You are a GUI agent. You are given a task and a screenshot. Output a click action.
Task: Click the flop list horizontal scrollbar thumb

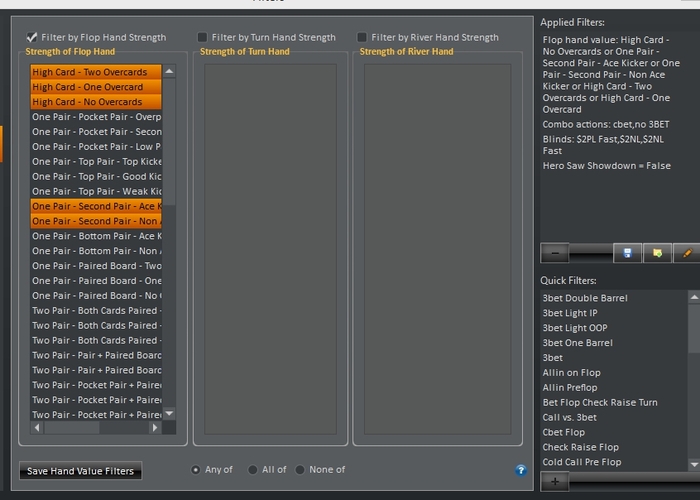coord(71,428)
